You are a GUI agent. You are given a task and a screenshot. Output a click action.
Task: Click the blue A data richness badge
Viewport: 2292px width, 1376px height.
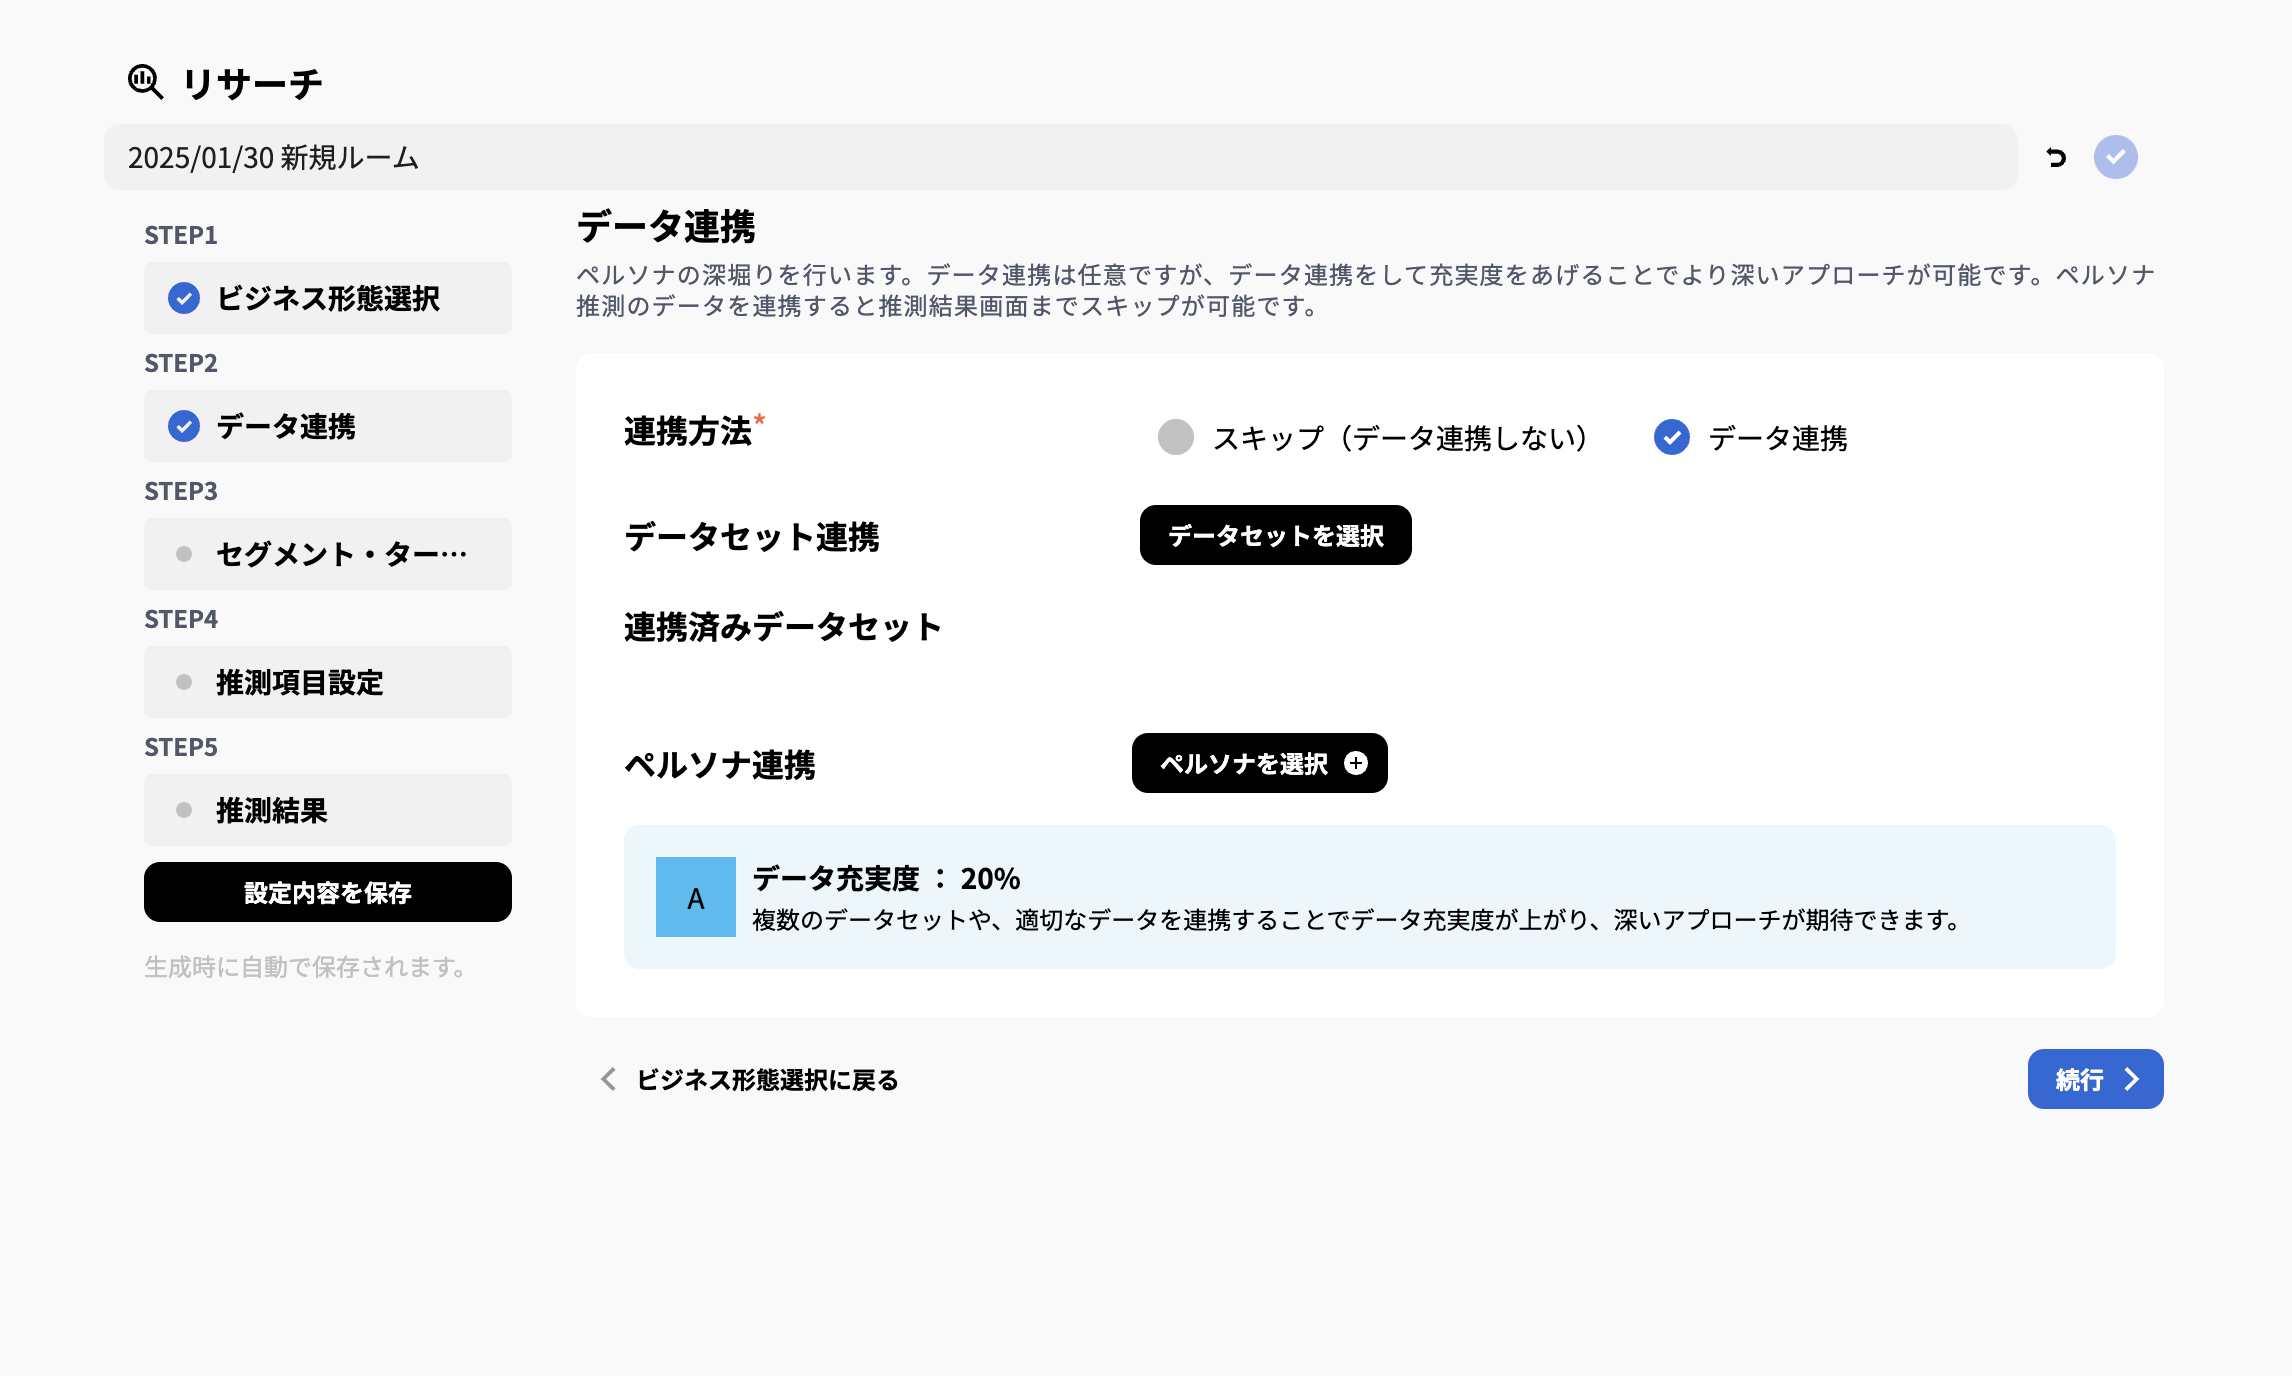[x=695, y=897]
